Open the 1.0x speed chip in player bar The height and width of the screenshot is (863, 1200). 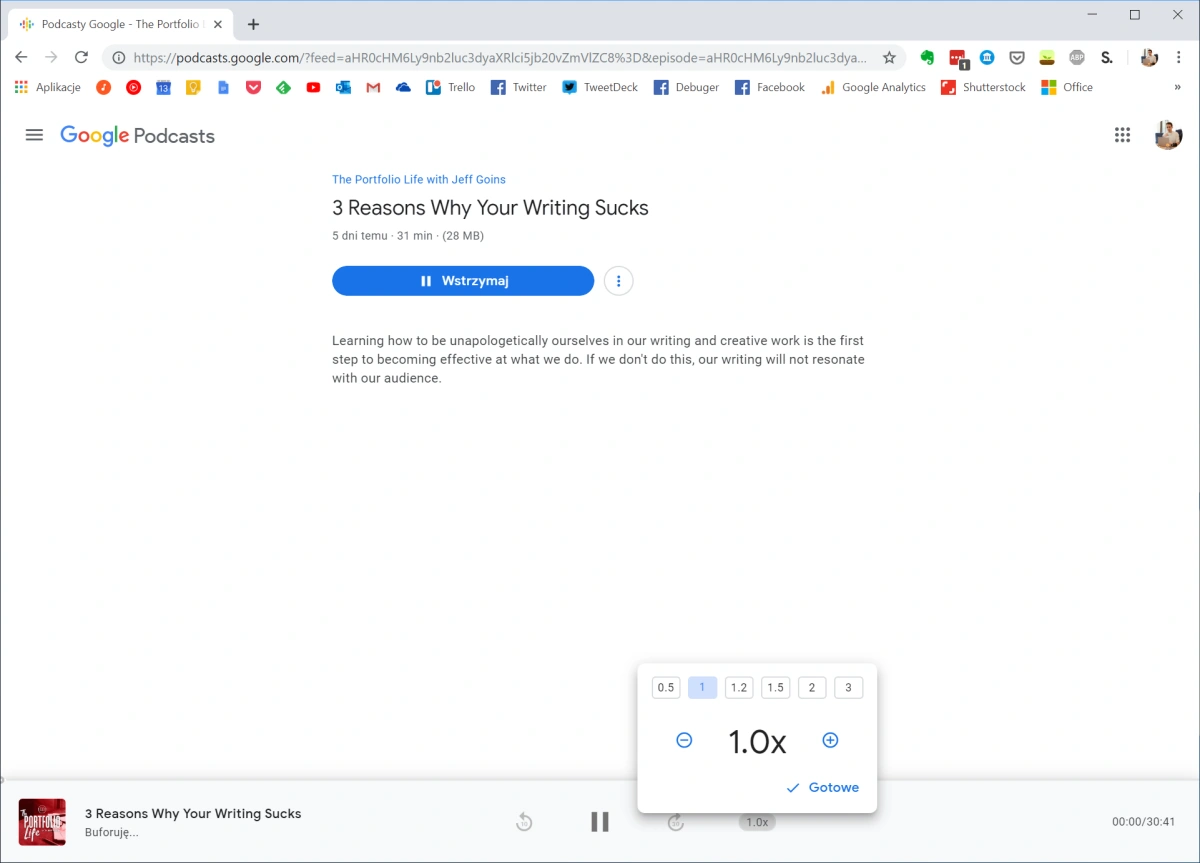click(757, 822)
